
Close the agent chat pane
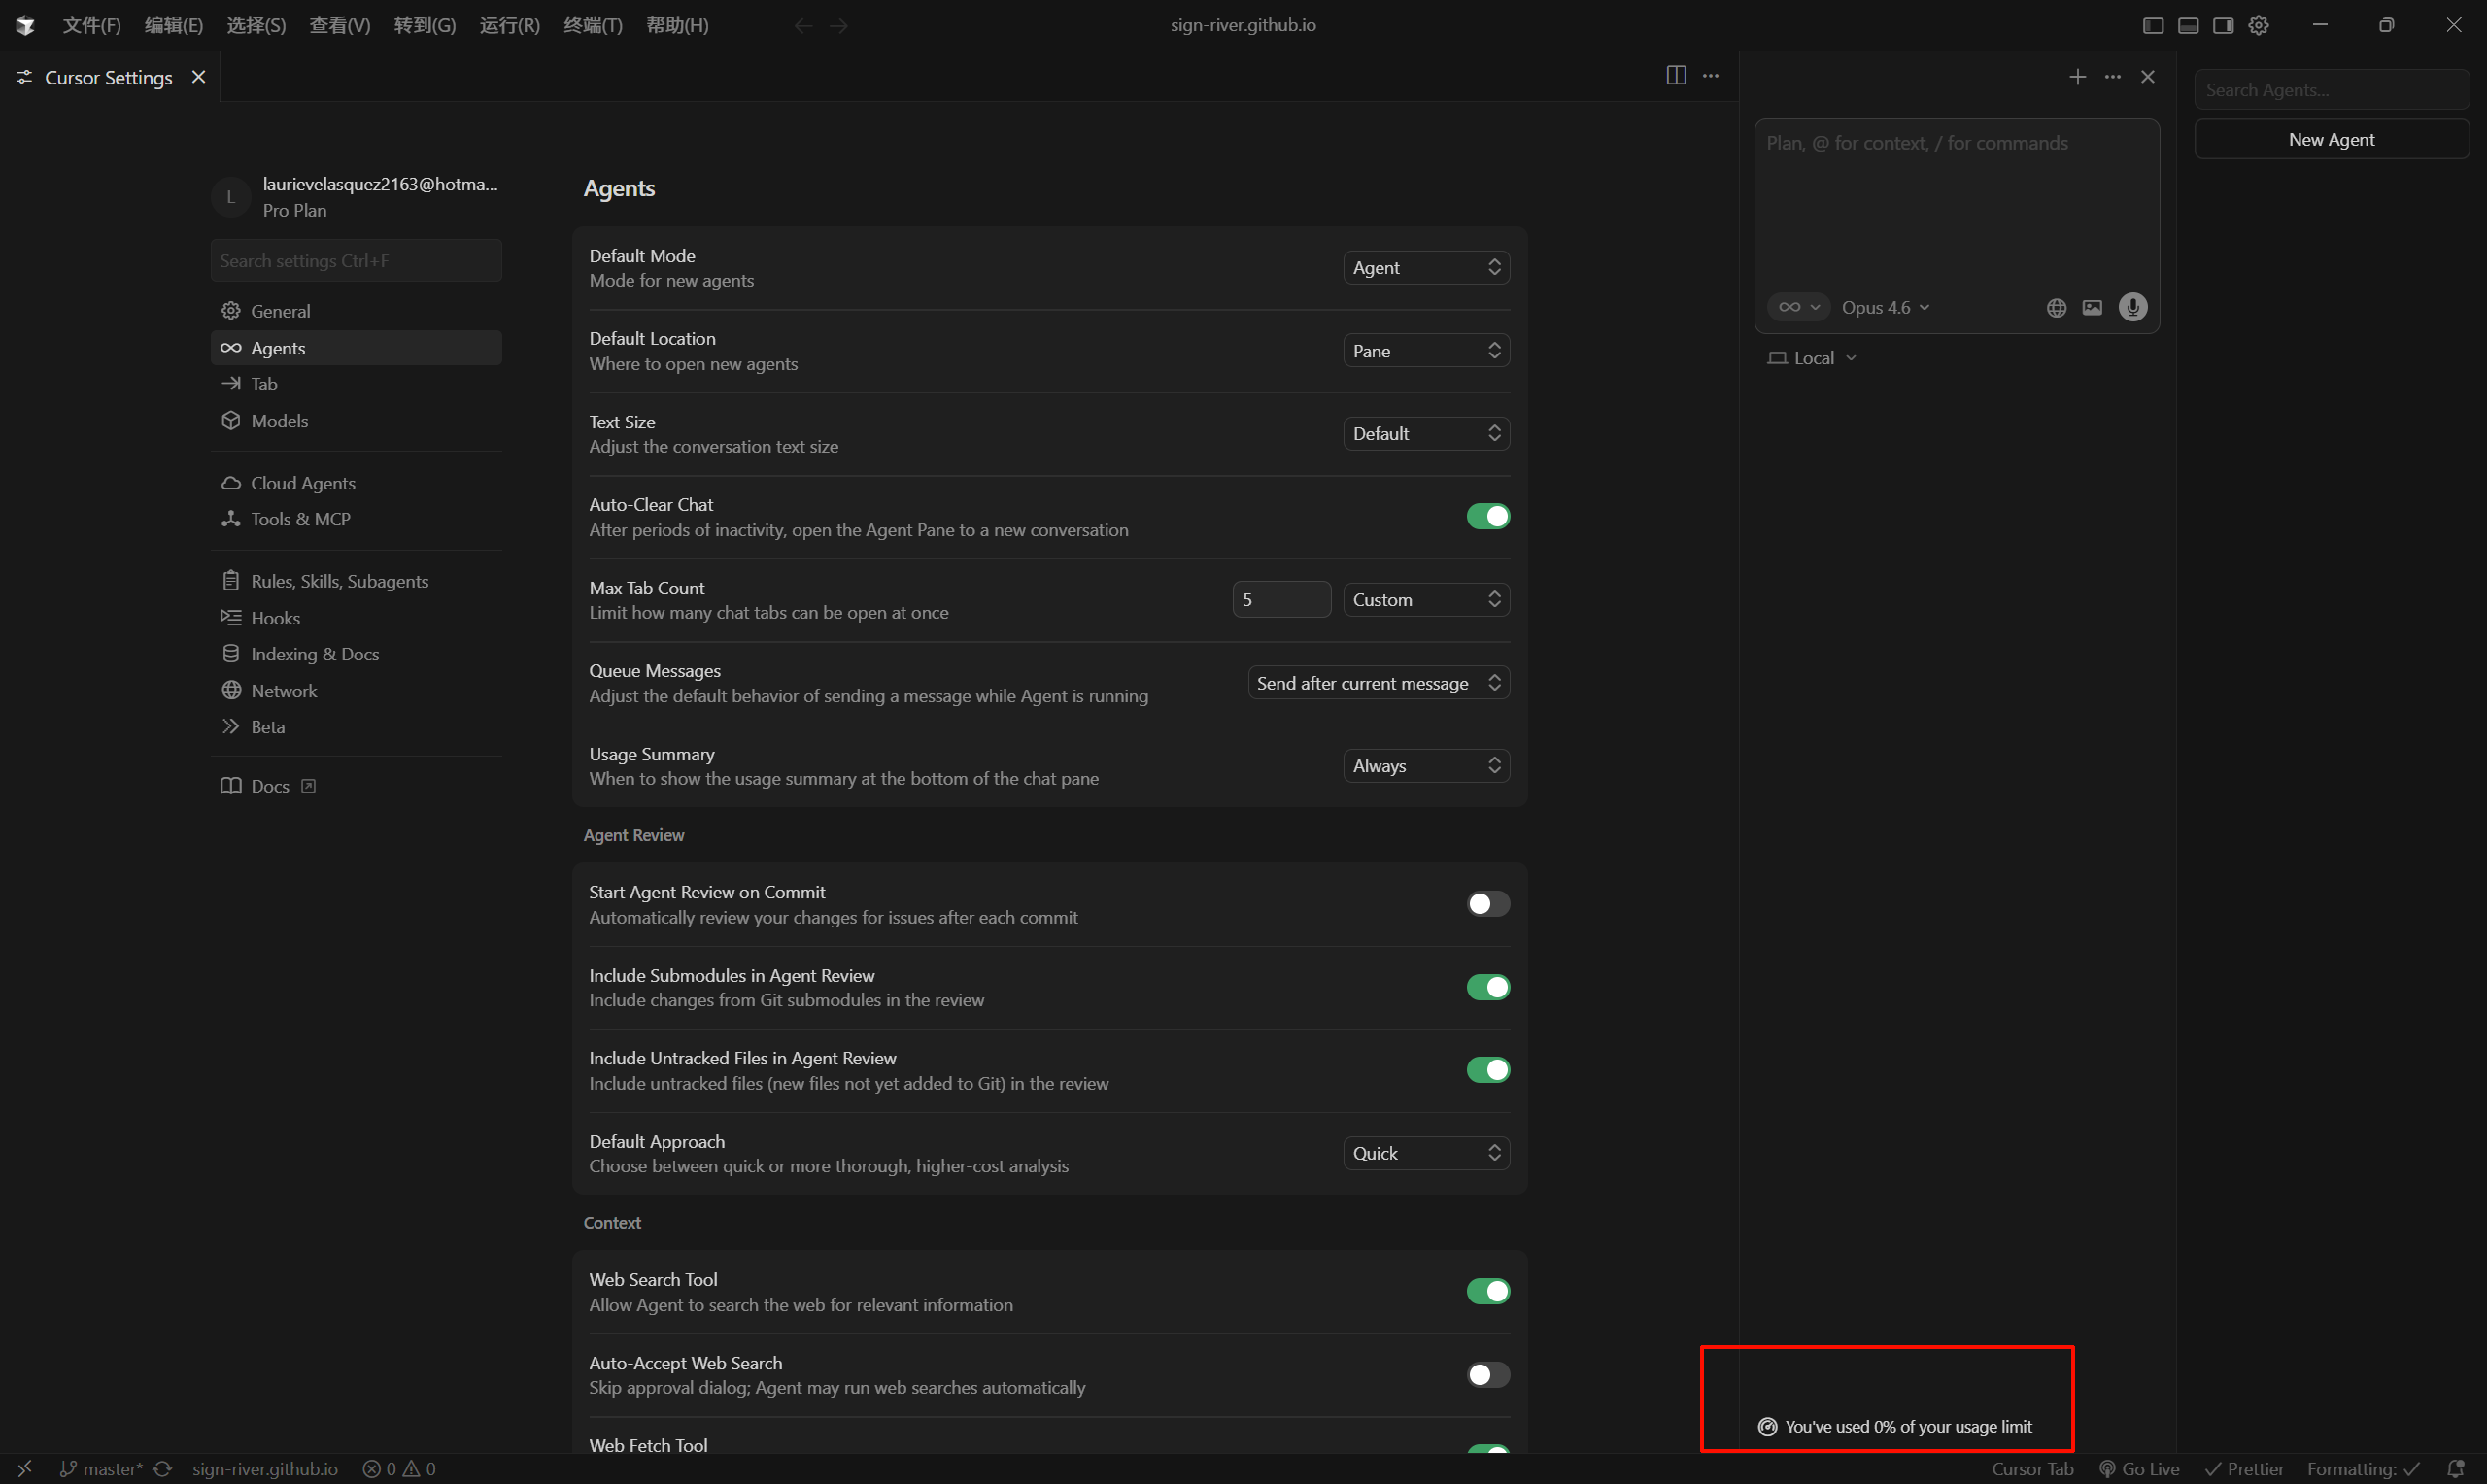[x=2148, y=77]
